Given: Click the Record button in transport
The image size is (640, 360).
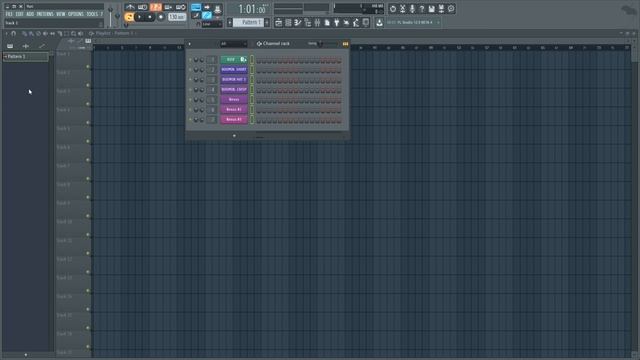Looking at the screenshot, I should (161, 17).
